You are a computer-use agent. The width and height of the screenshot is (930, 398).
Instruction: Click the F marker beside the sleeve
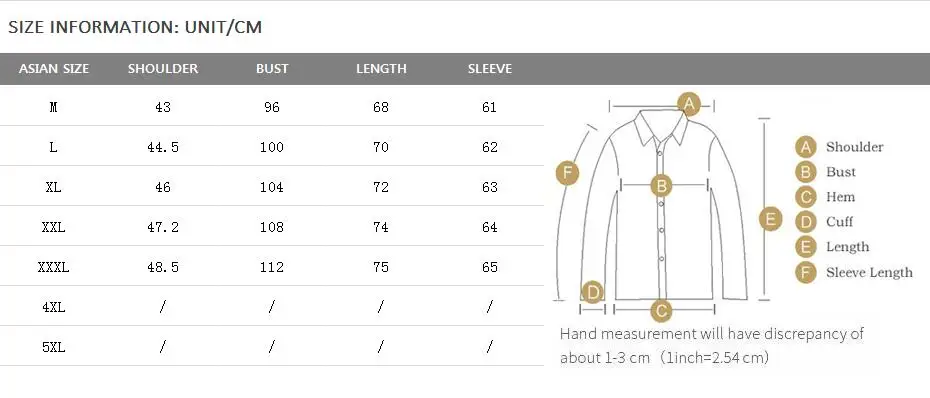pyautogui.click(x=567, y=174)
